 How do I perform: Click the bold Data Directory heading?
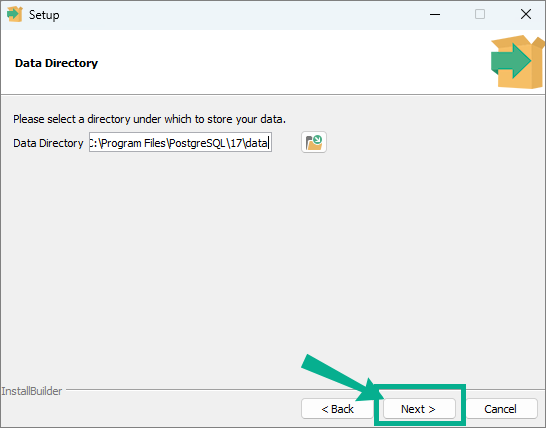[56, 63]
